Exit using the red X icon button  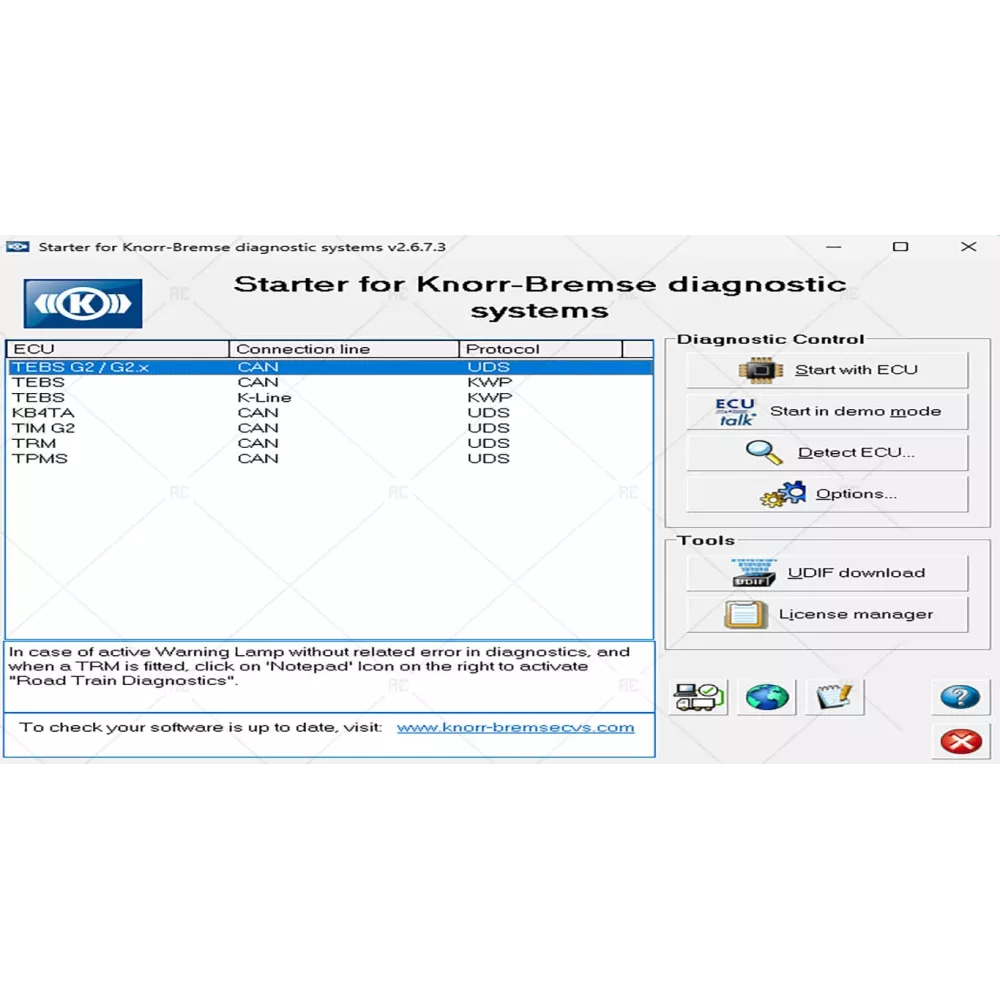960,742
